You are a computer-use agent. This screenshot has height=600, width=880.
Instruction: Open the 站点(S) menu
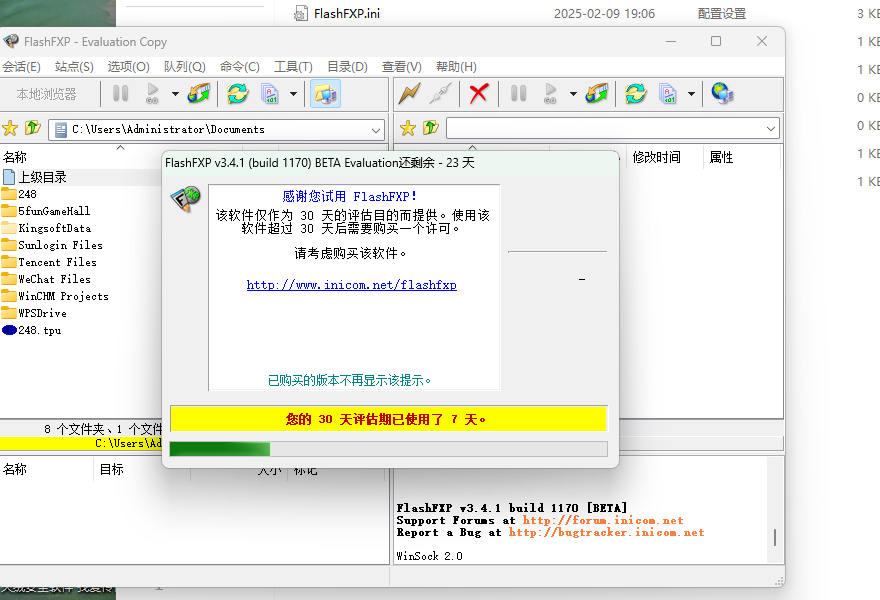pos(74,67)
